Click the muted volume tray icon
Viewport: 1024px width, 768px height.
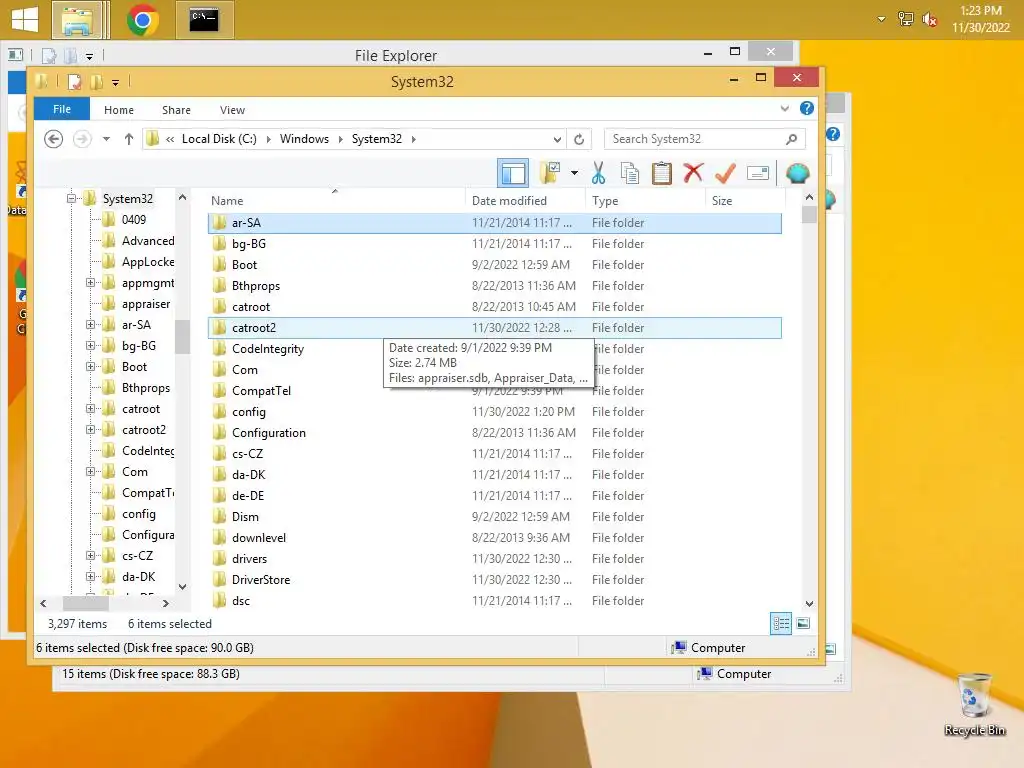(x=929, y=20)
